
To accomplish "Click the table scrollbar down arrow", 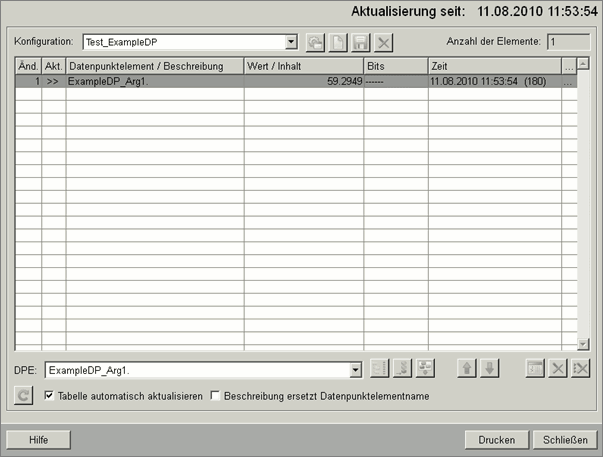I will (583, 344).
